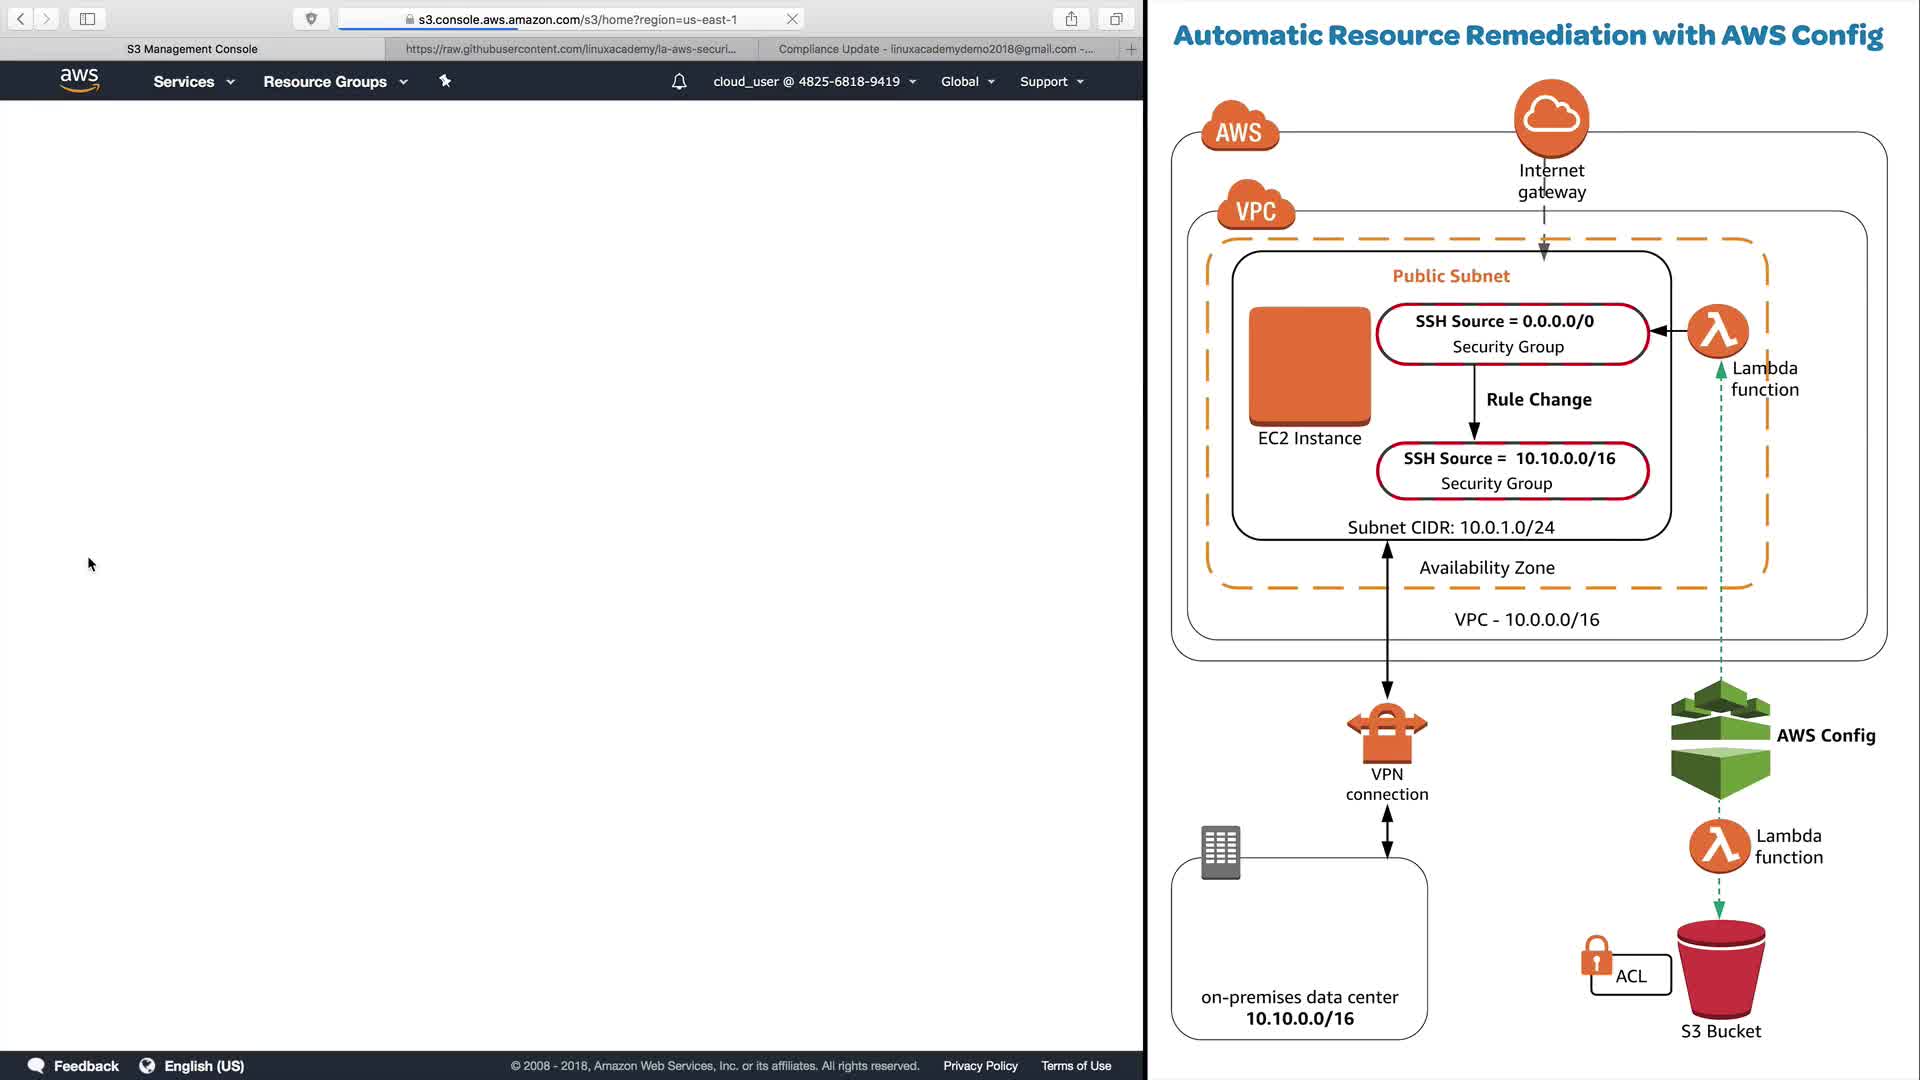Open the Global region dropdown

coord(967,82)
